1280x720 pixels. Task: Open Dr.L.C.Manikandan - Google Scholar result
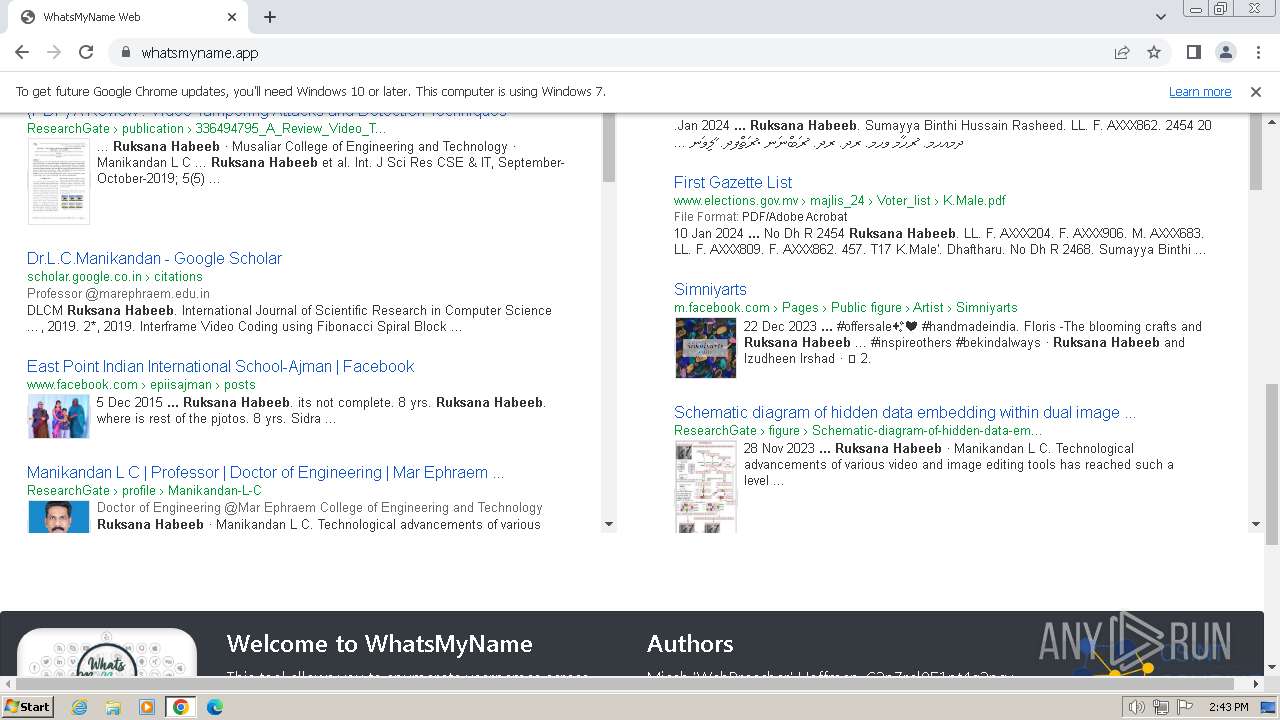point(154,258)
